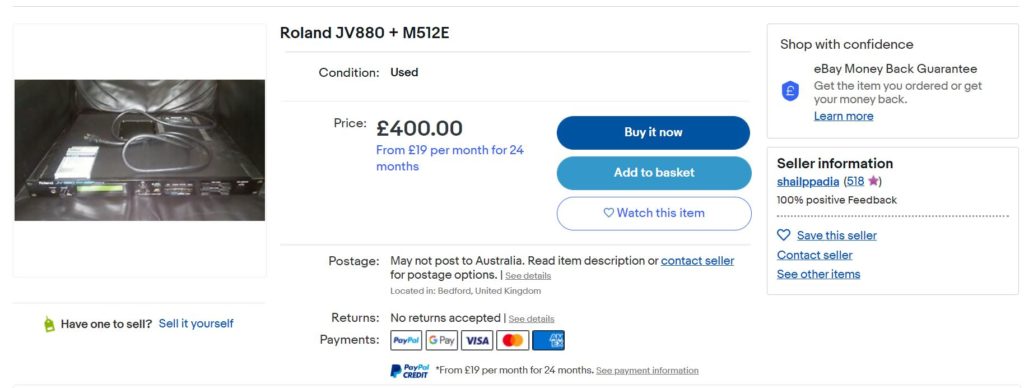Open the 518 feedback score link
This screenshot has height=388, width=1024.
855,182
